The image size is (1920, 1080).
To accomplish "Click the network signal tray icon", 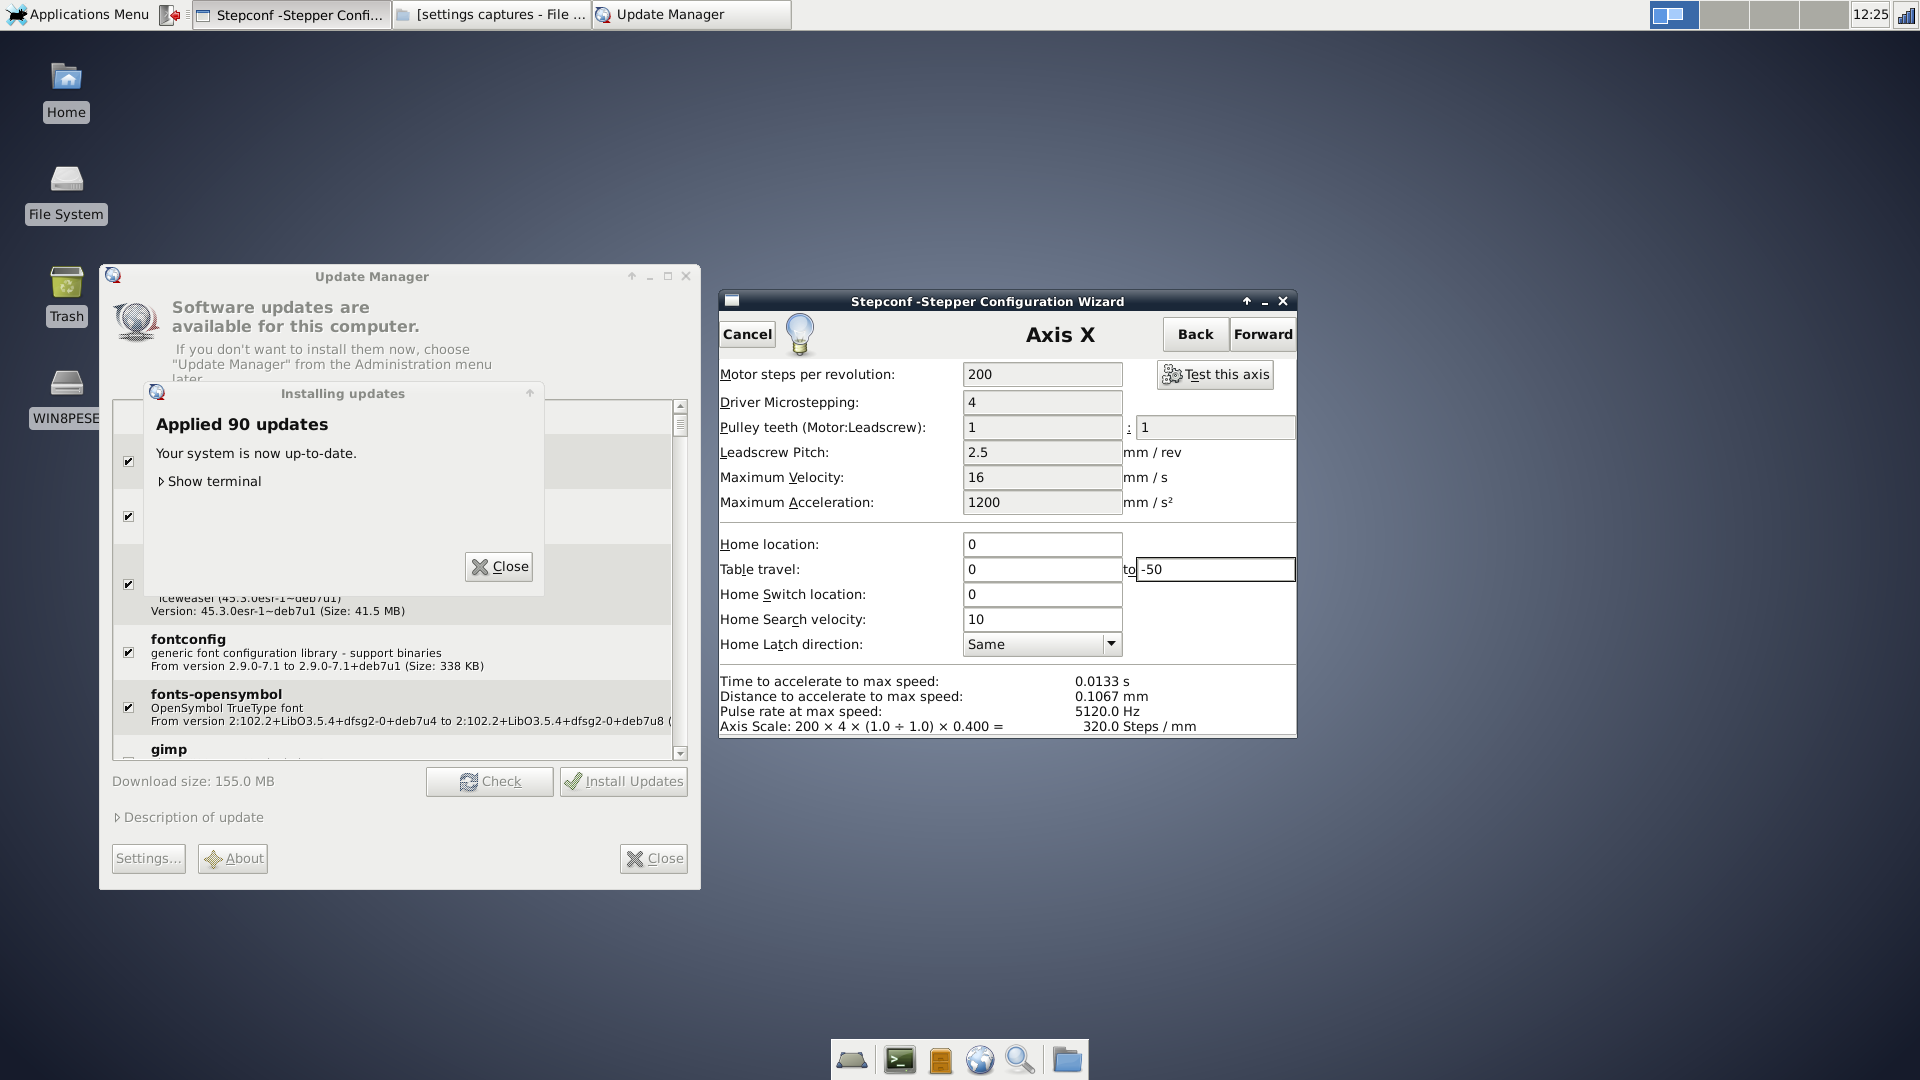I will coord(1906,15).
